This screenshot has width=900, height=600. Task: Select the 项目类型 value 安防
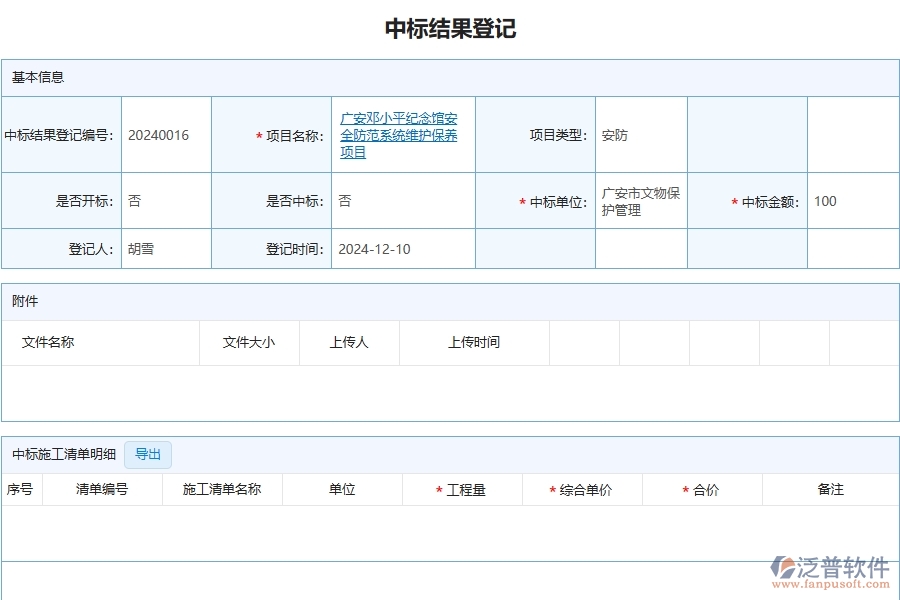coord(614,135)
